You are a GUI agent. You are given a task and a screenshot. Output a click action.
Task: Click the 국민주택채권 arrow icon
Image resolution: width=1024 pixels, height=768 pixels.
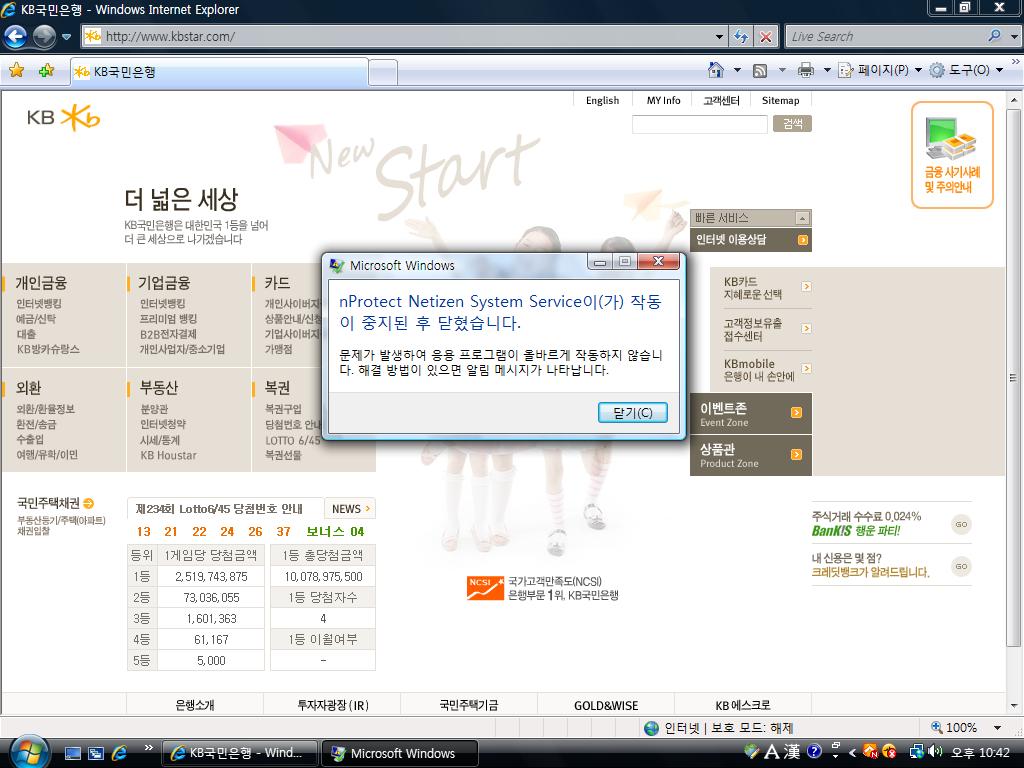[x=88, y=503]
